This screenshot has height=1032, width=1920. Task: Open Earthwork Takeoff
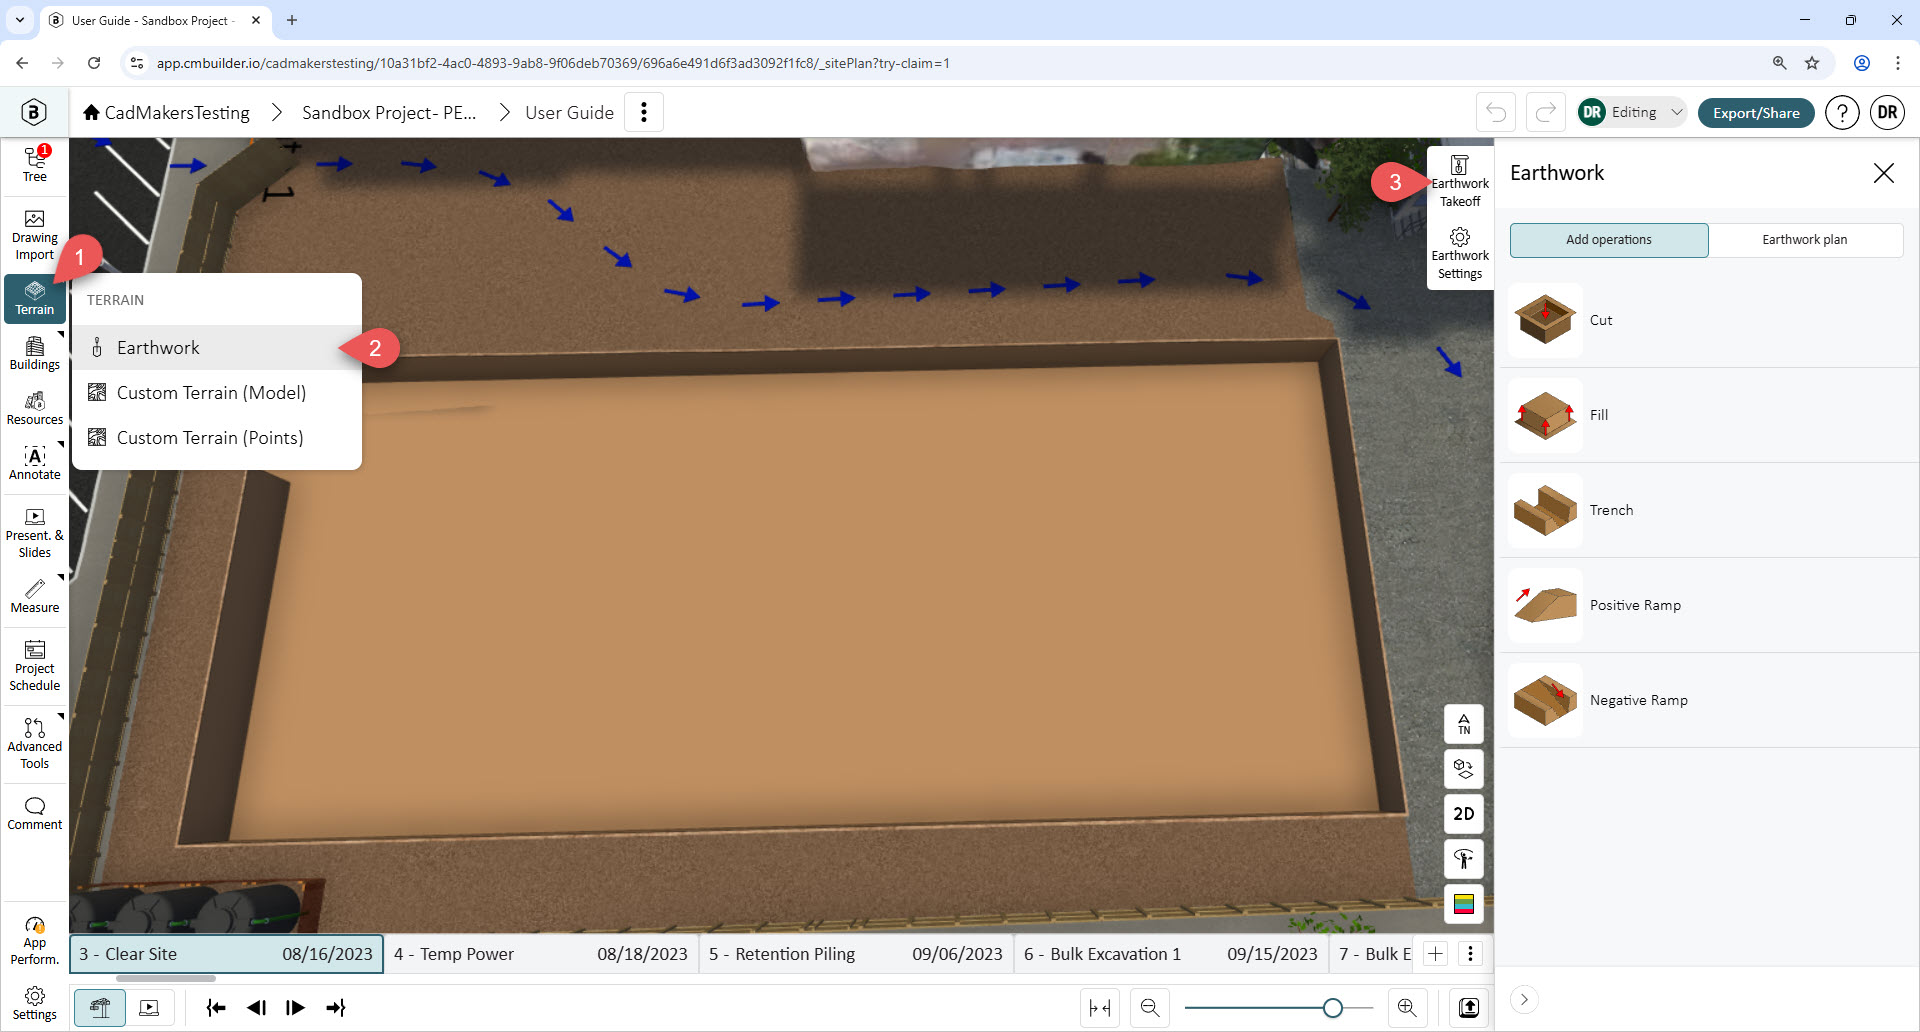(x=1460, y=182)
